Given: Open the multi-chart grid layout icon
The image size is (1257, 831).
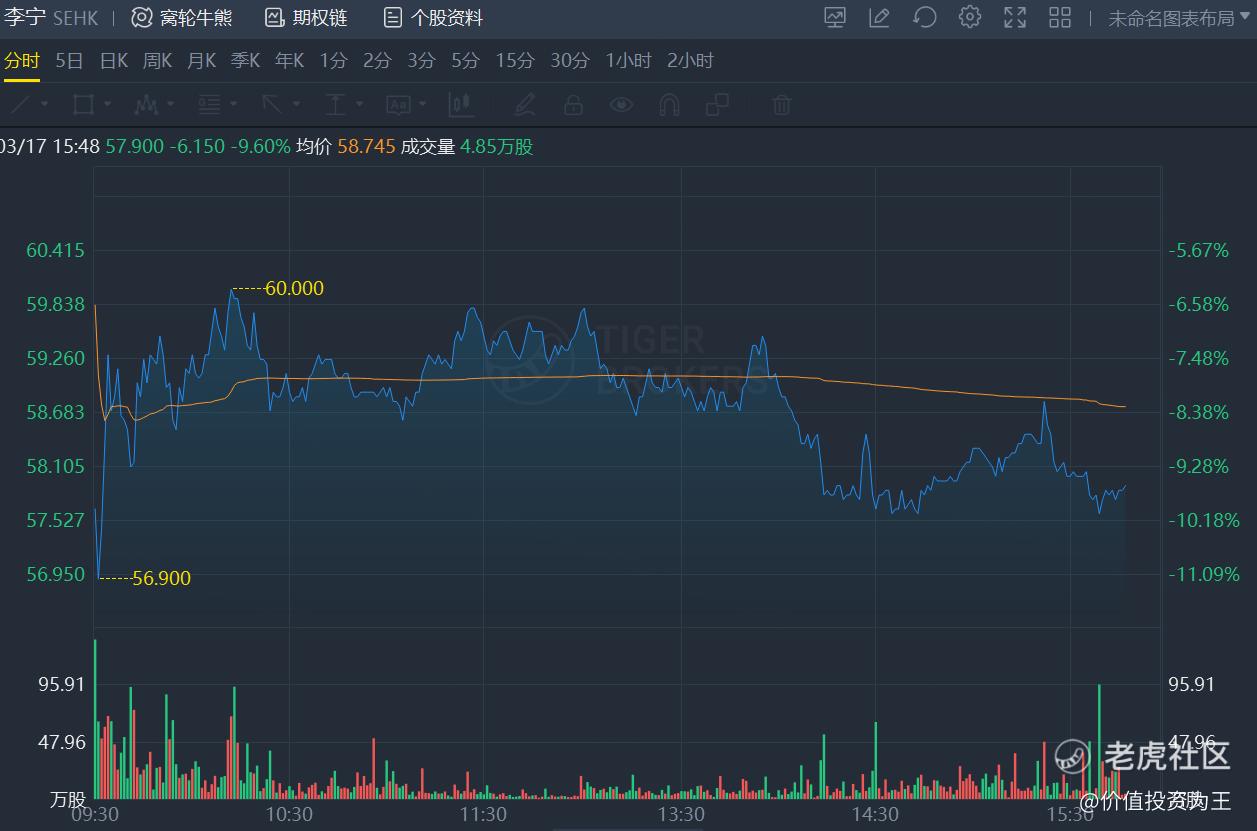Looking at the screenshot, I should tap(1060, 17).
